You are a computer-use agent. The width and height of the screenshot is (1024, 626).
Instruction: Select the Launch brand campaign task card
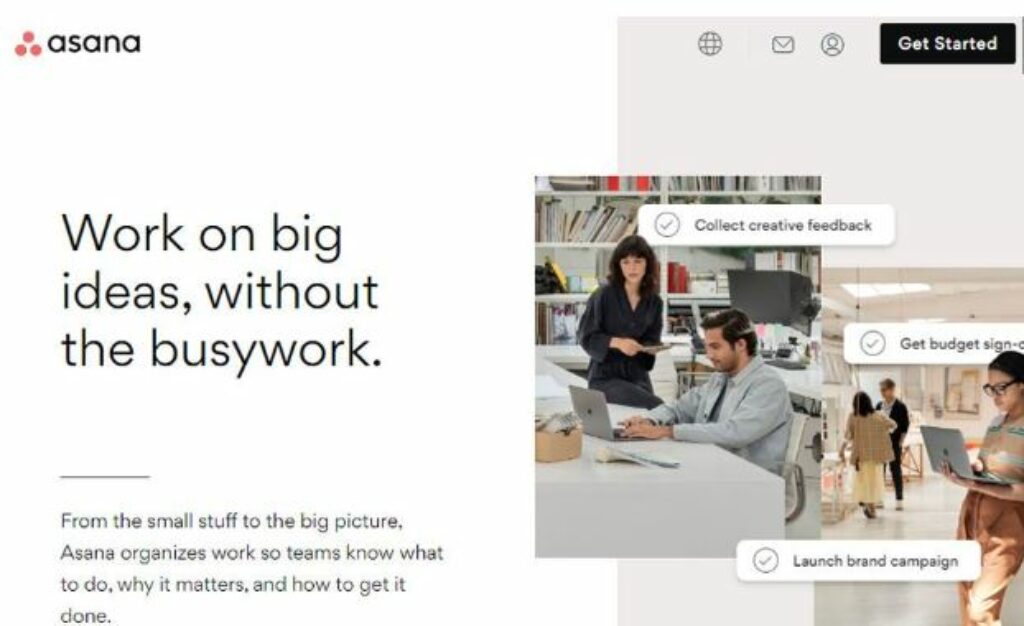pos(859,560)
